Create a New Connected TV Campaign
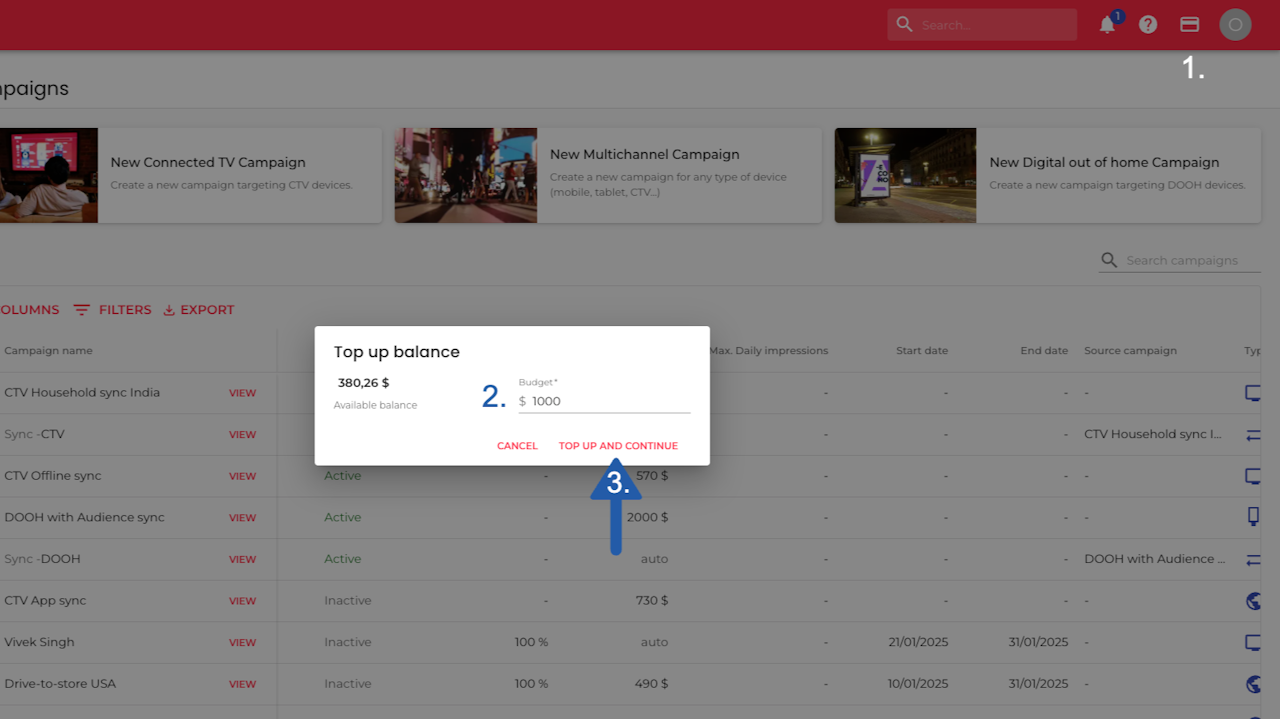 [190, 175]
